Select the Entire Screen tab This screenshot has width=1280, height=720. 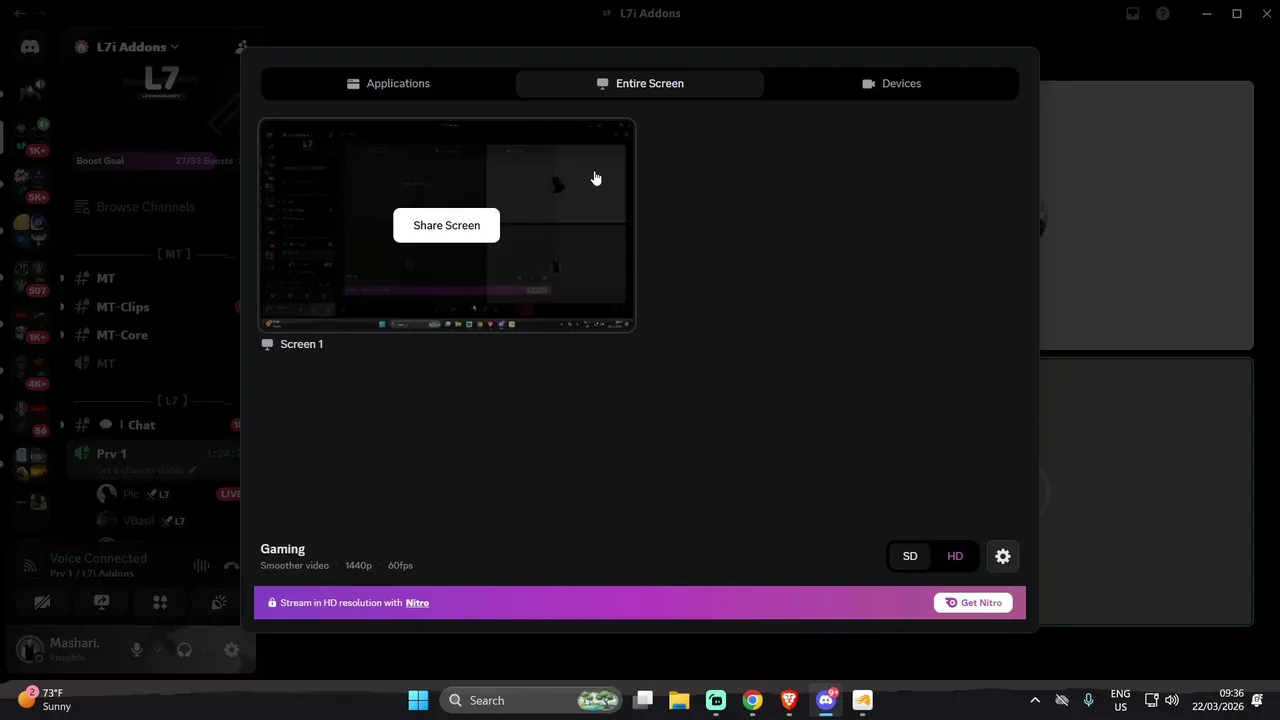640,84
